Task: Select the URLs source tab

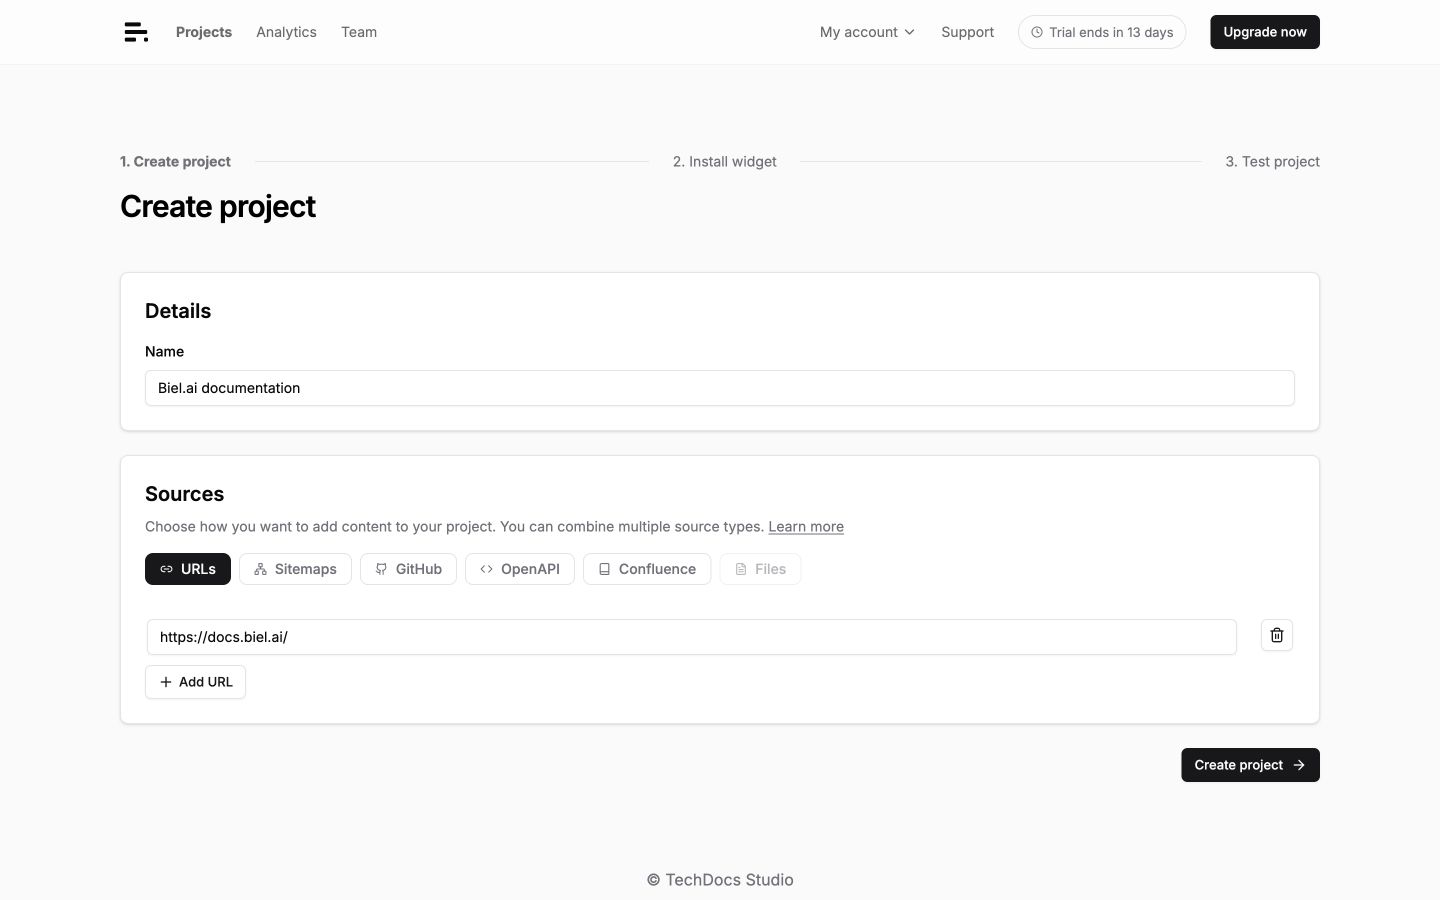Action: (188, 569)
